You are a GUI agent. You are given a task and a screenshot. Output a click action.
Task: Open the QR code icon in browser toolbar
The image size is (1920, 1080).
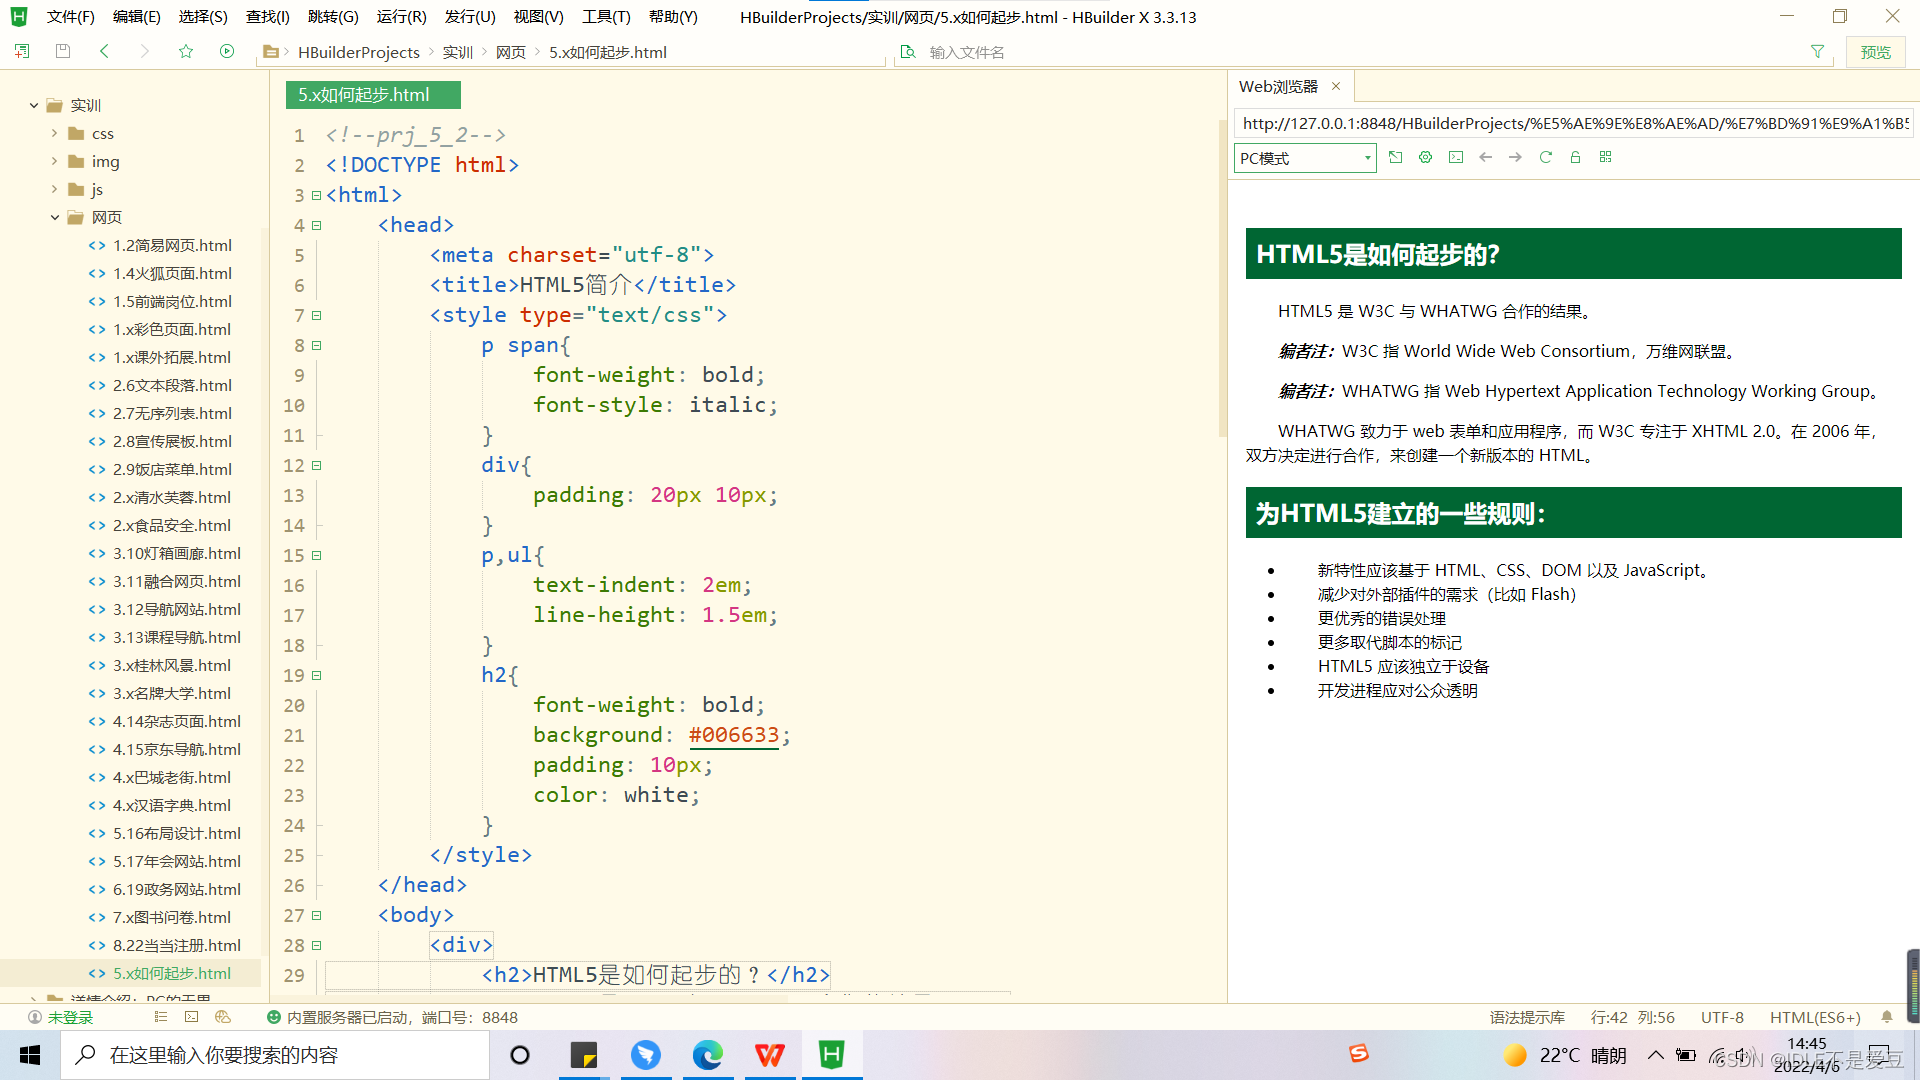pyautogui.click(x=1606, y=157)
